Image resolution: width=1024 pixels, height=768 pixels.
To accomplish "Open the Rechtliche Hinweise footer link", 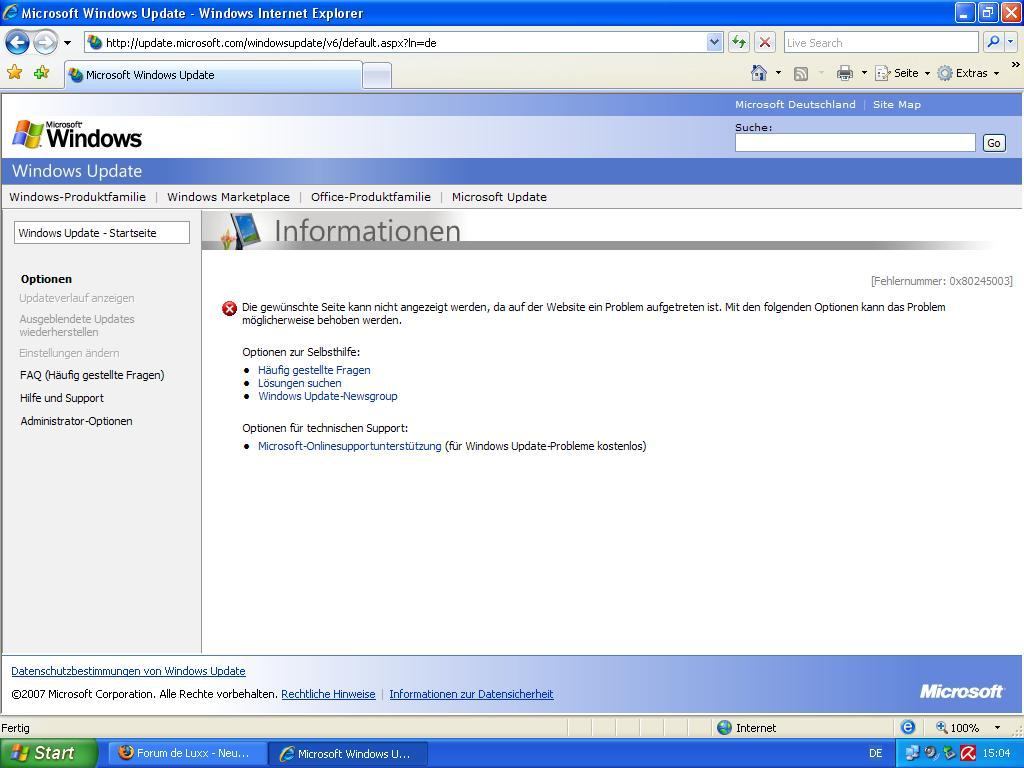I will [x=328, y=694].
